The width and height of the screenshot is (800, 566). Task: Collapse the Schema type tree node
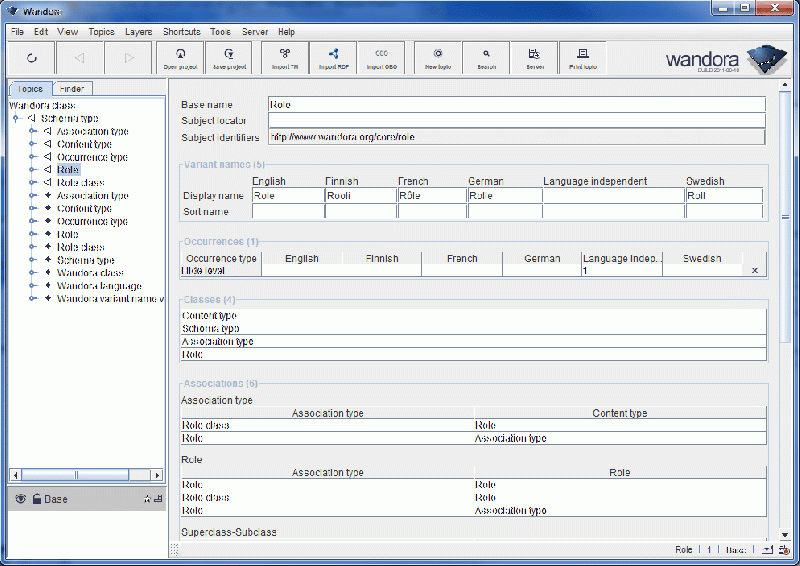[x=16, y=118]
